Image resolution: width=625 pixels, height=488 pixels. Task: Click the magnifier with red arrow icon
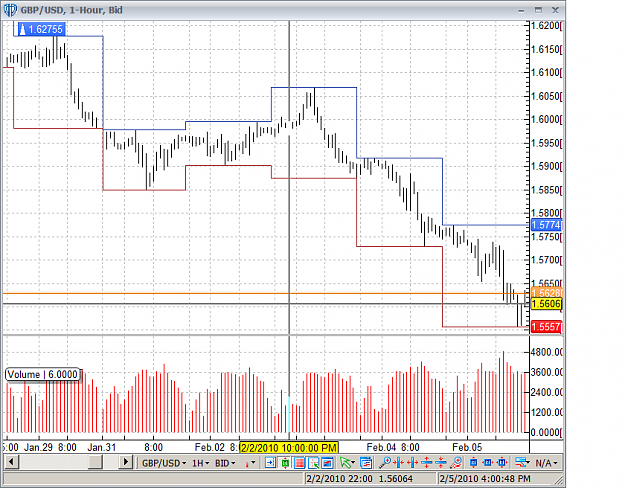pyautogui.click(x=456, y=463)
